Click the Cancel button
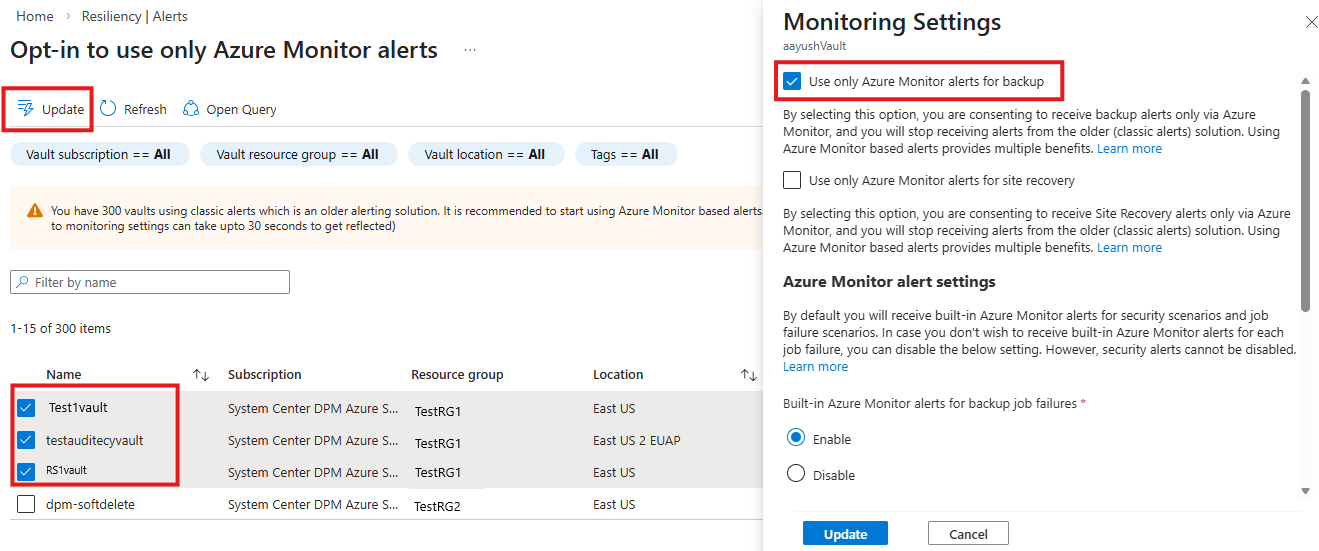1319x551 pixels. [968, 534]
